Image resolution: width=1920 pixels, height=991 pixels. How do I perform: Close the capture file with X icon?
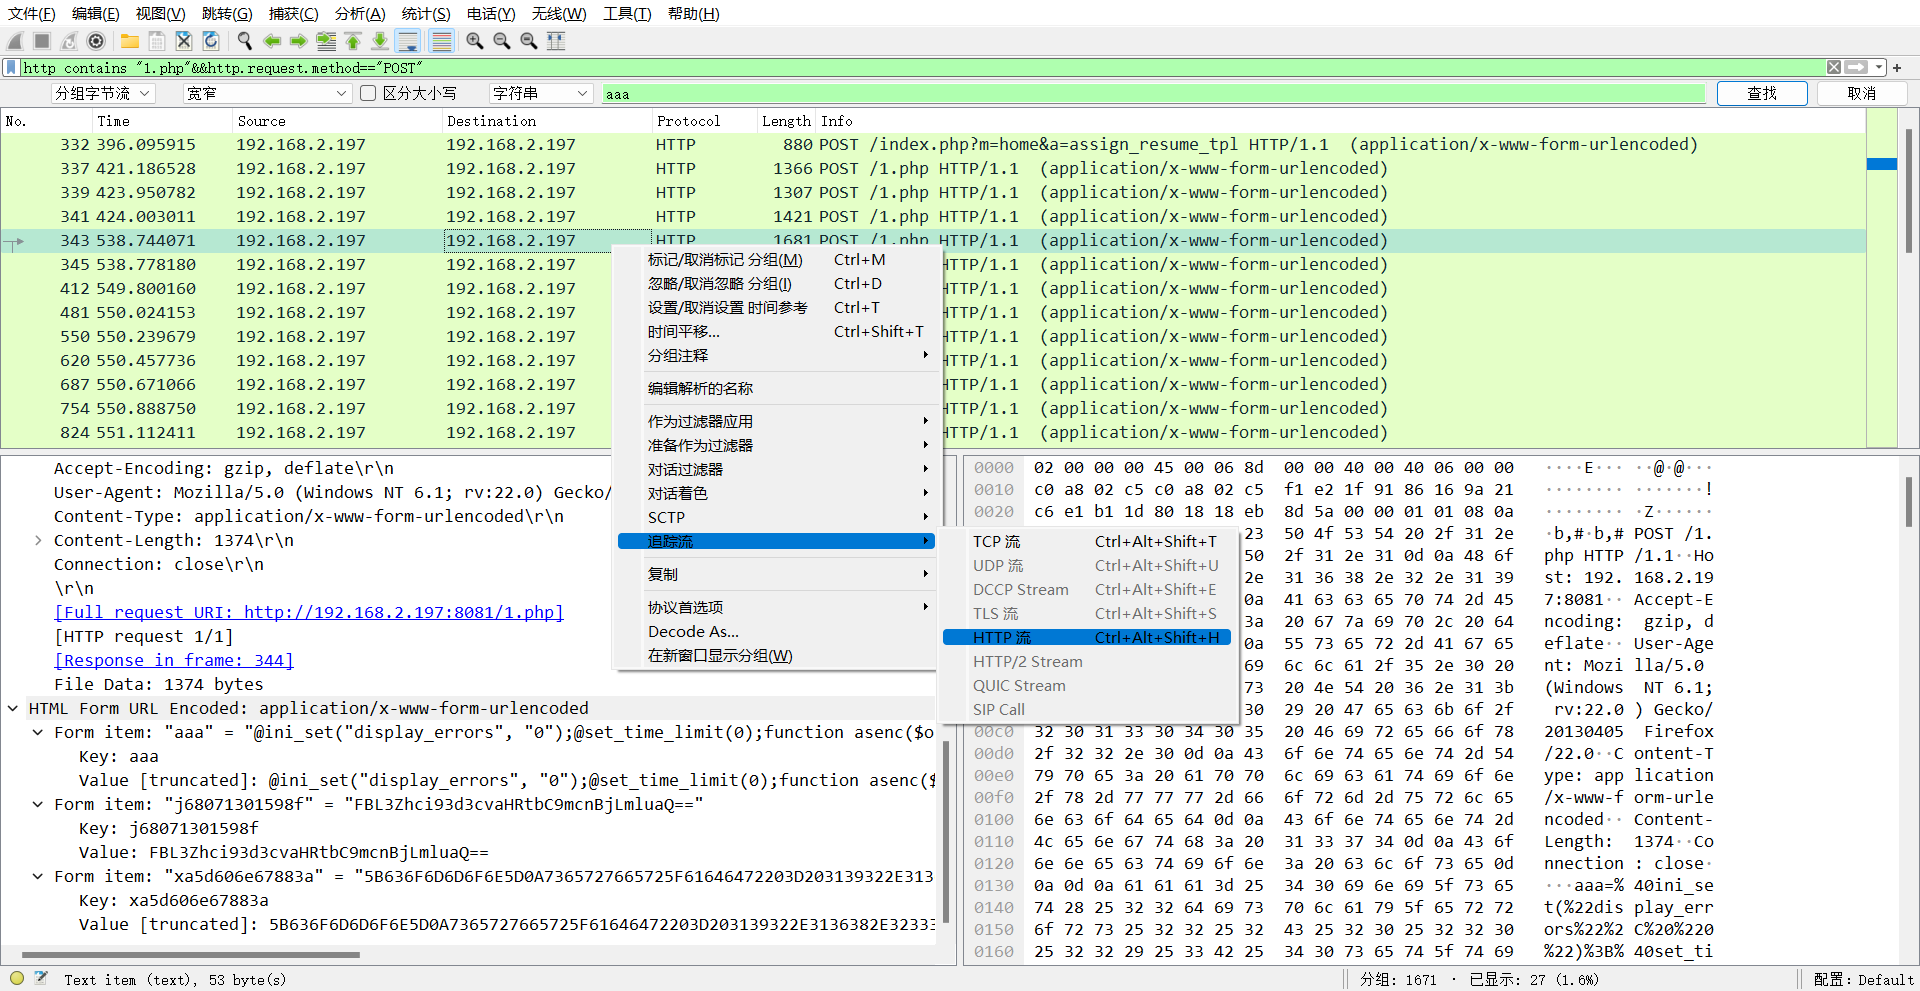(184, 41)
